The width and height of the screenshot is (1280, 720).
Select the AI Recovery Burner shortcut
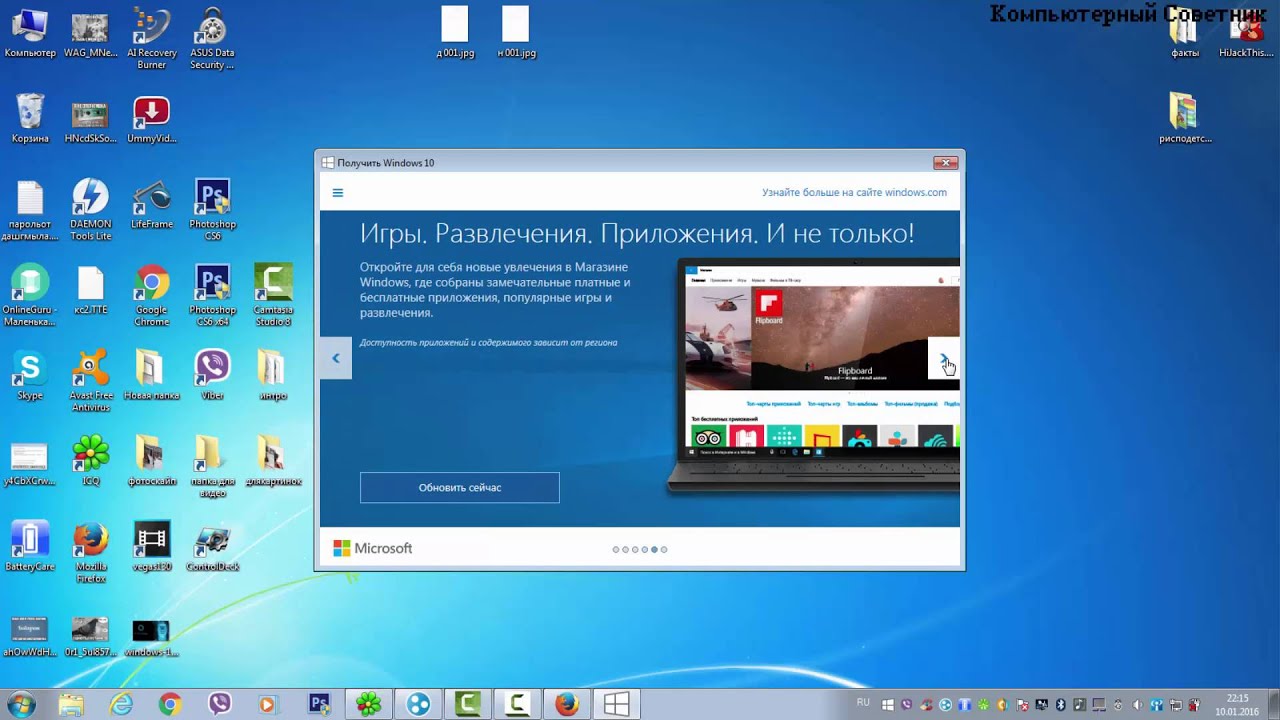click(152, 38)
